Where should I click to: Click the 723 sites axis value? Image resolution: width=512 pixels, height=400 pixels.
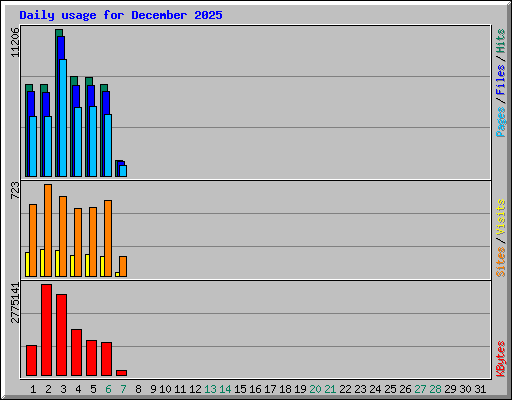(15, 190)
